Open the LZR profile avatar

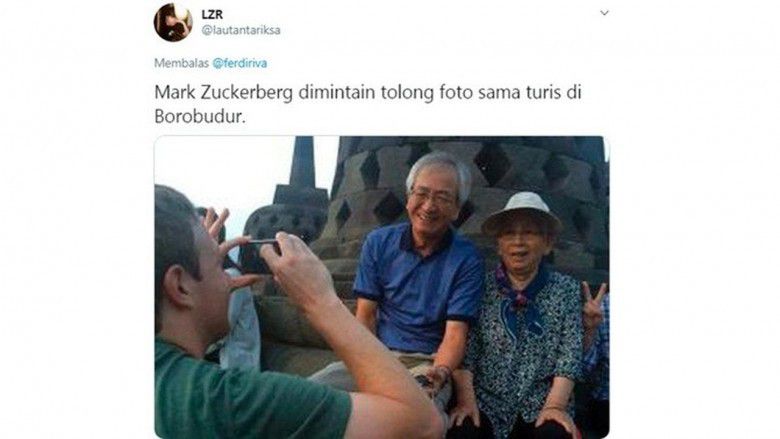tap(173, 22)
